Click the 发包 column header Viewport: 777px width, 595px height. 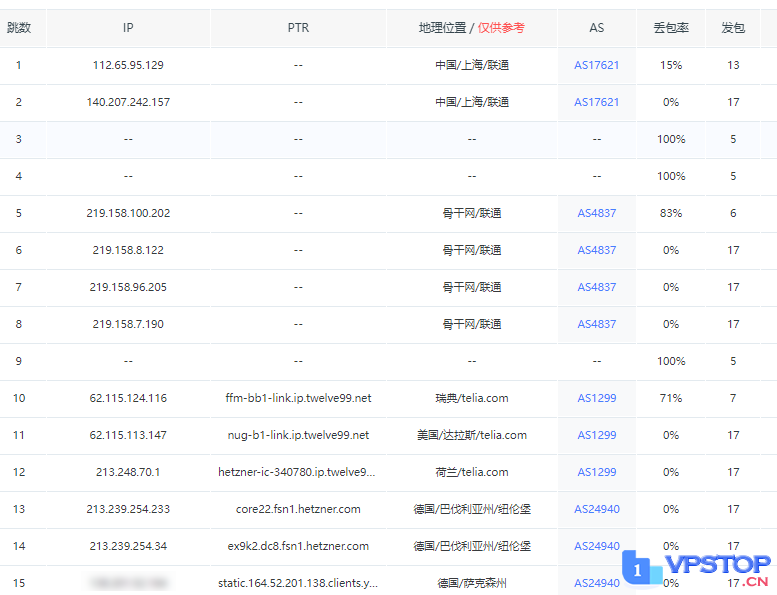click(x=733, y=28)
